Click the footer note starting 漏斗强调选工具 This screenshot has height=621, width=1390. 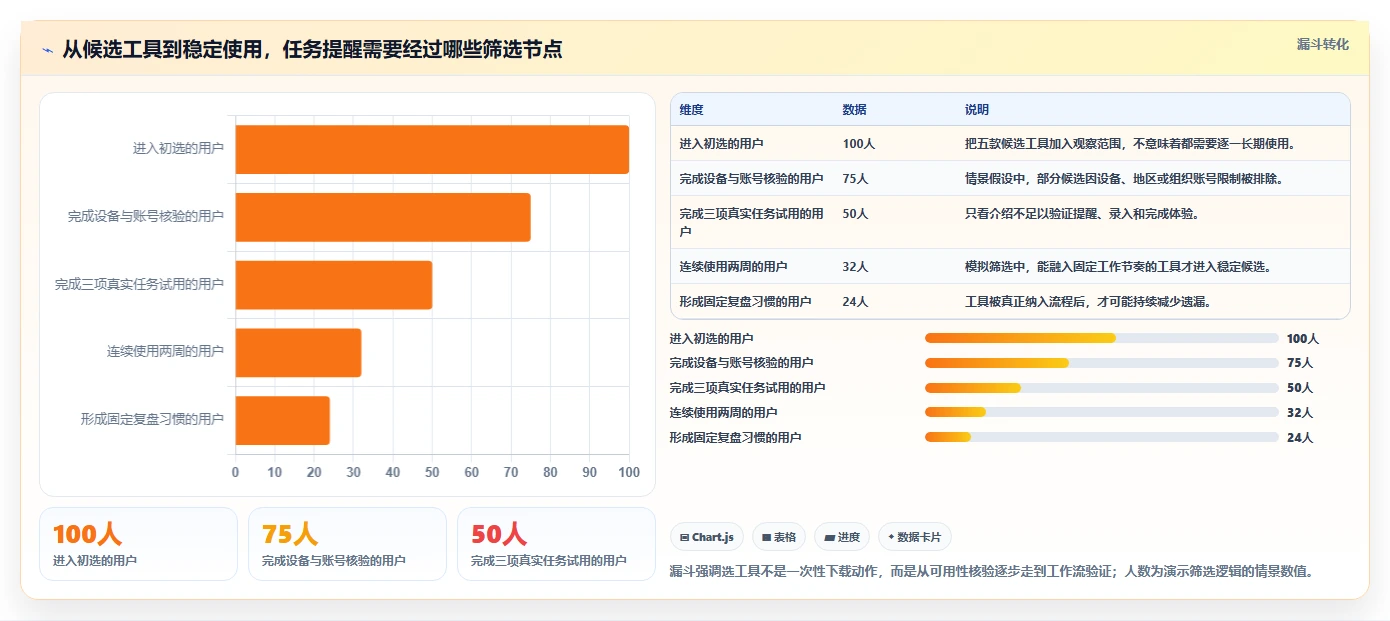tap(991, 572)
